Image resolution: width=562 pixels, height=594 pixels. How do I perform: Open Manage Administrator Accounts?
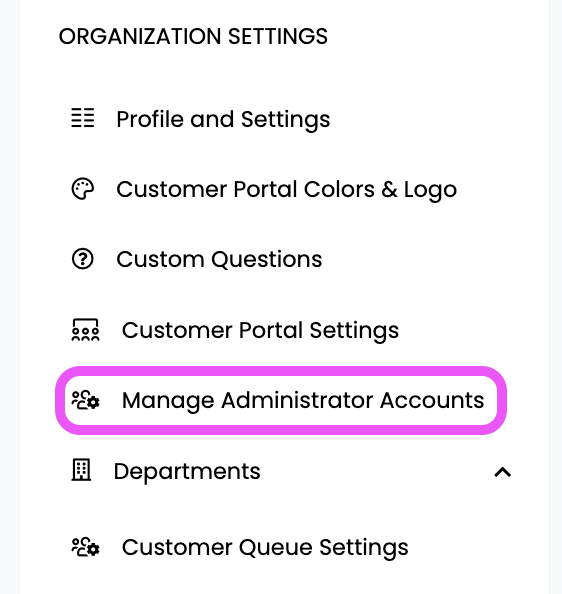point(303,400)
